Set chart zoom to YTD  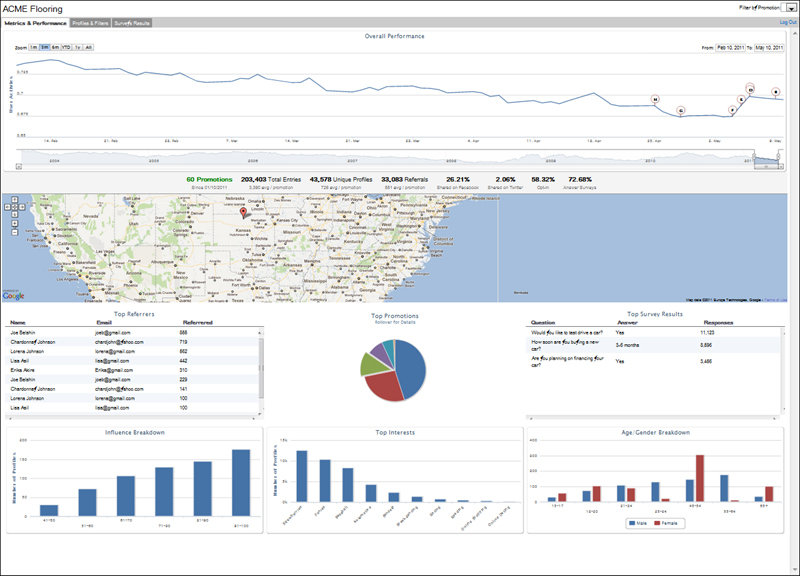pyautogui.click(x=66, y=47)
